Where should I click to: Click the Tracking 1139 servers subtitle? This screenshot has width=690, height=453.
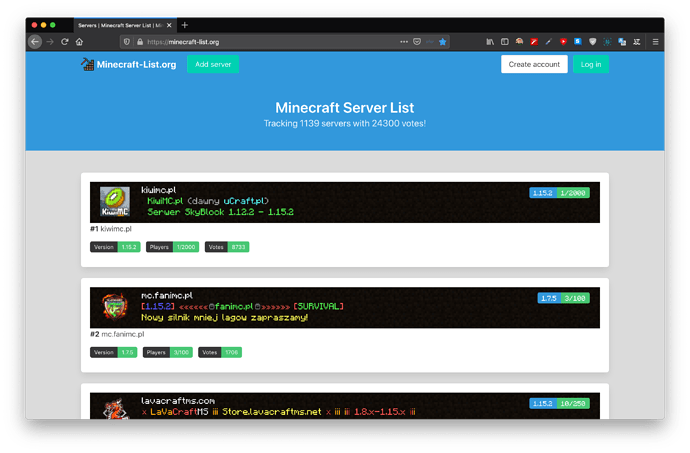click(345, 124)
